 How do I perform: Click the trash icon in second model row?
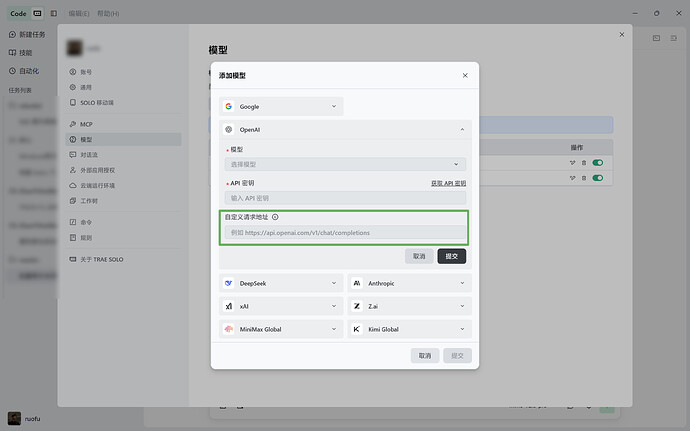point(584,178)
